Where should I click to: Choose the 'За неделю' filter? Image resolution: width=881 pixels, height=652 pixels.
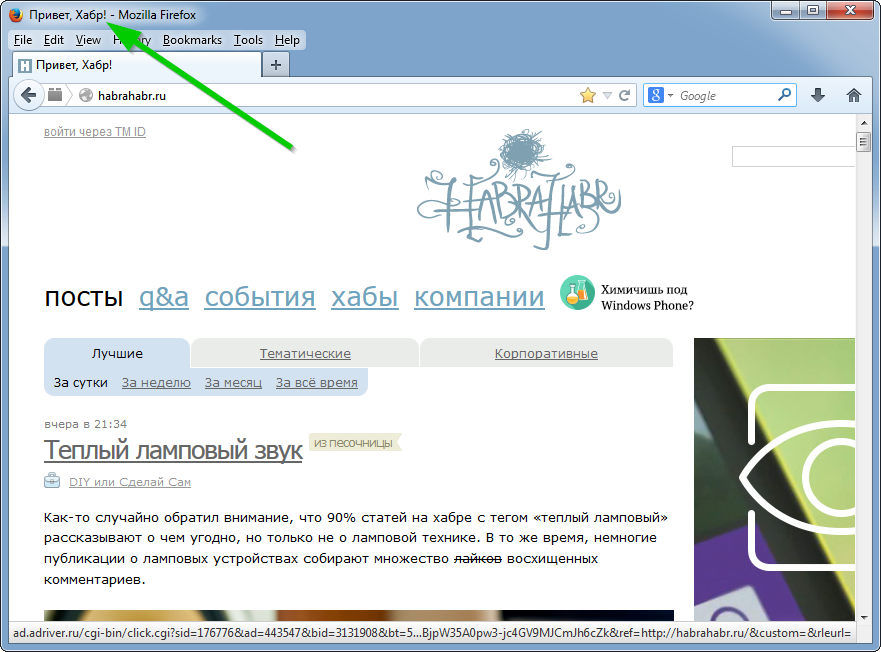[x=156, y=382]
